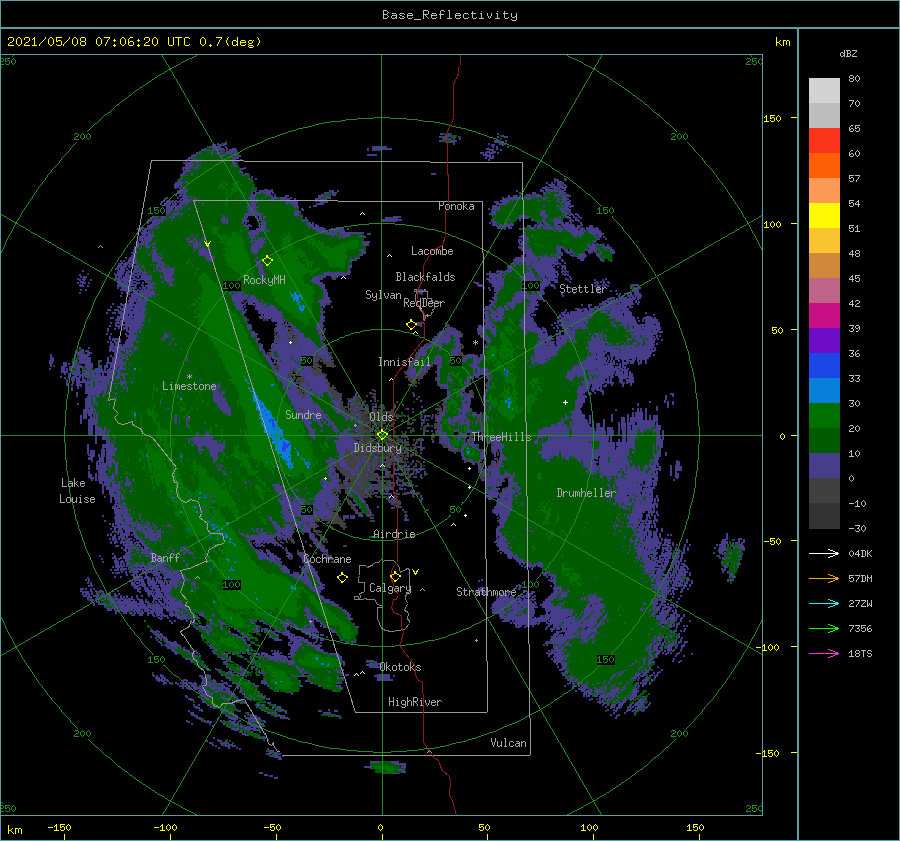Select the yellow radar-site diamond between Olds and Didsbury
Viewport: 900px width, 841px height.
click(382, 435)
